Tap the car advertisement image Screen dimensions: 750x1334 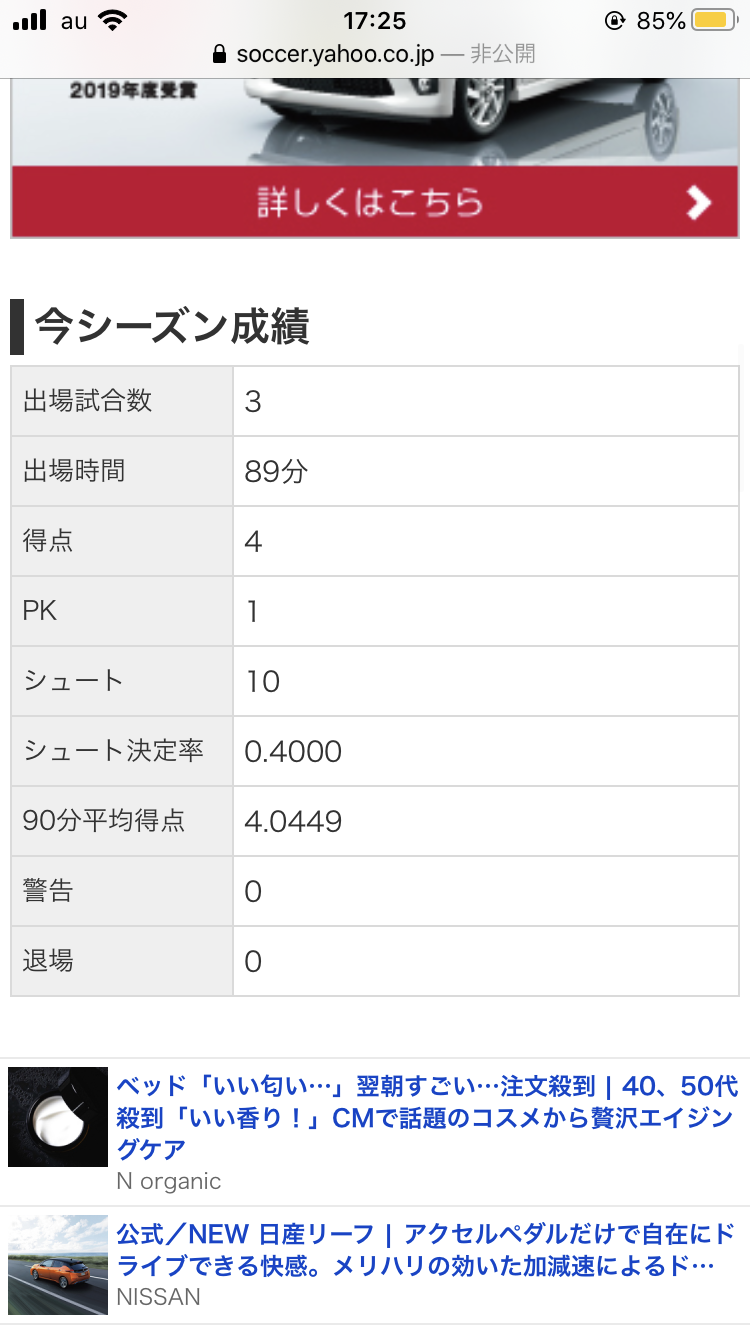(x=375, y=121)
